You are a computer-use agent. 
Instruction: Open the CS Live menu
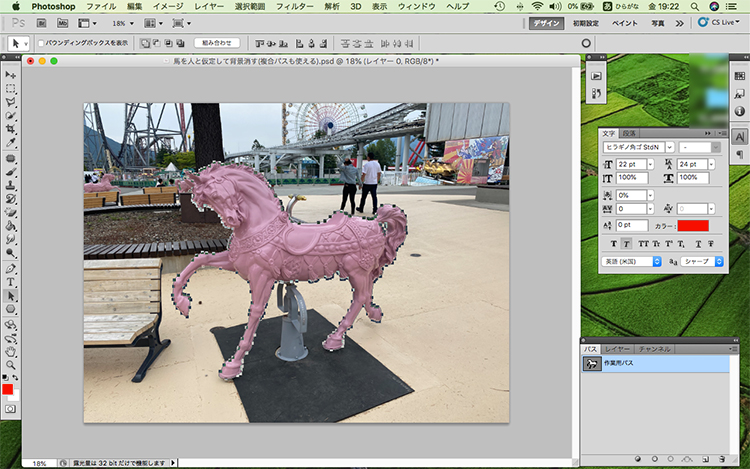[x=718, y=22]
